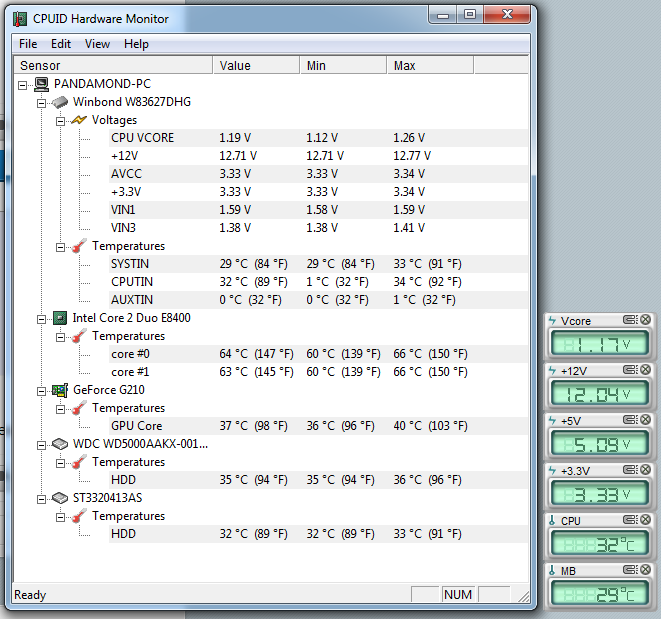Screen dimensions: 661x619
Task: Close the MB temperature gadget with X icon
Action: pyautogui.click(x=645, y=570)
